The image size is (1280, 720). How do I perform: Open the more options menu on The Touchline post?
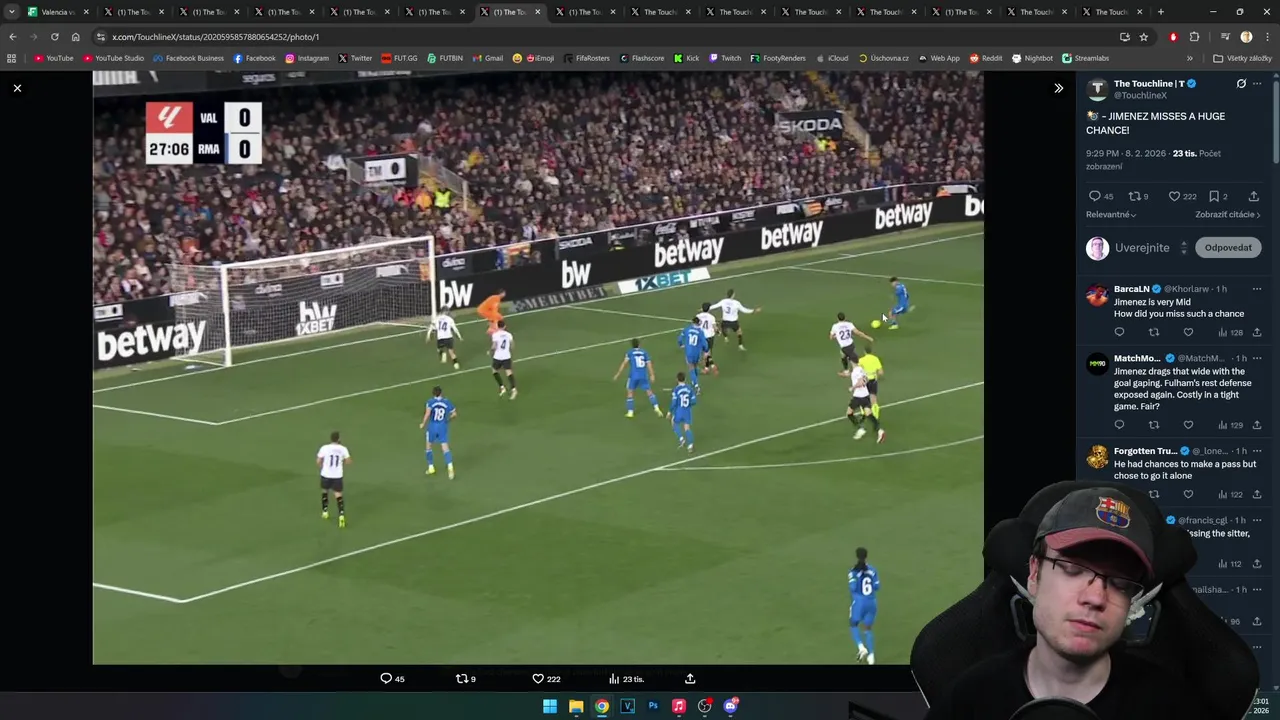[x=1257, y=84]
